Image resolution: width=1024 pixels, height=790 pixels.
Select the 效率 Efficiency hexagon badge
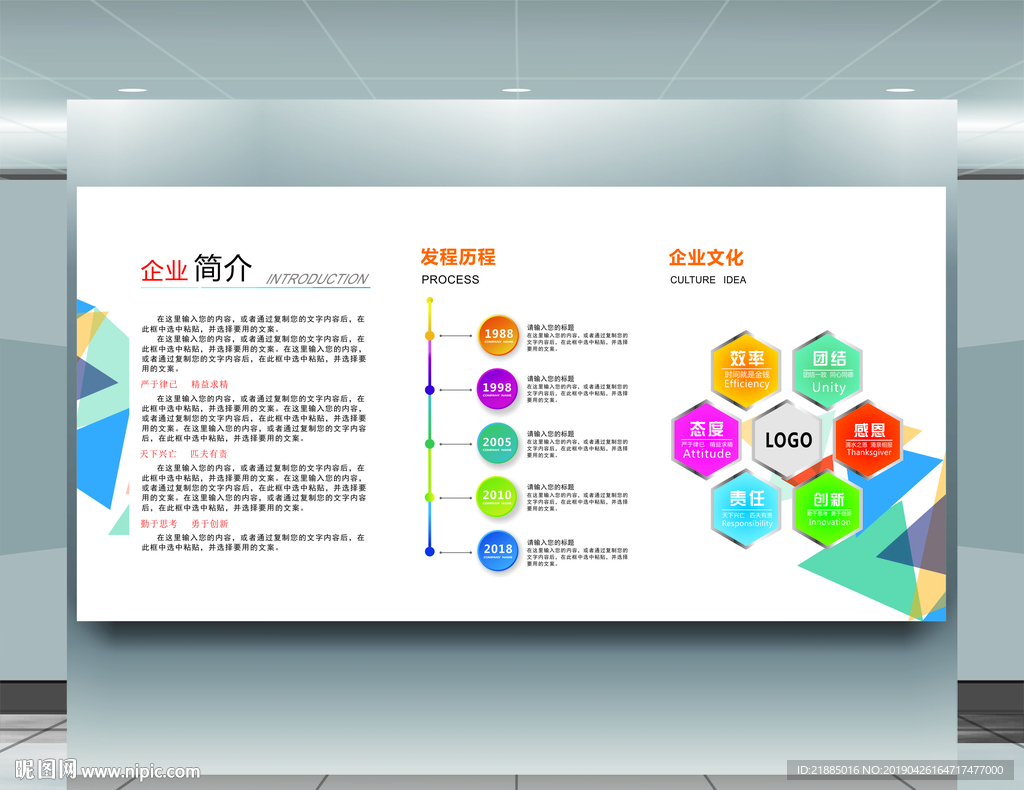[745, 367]
